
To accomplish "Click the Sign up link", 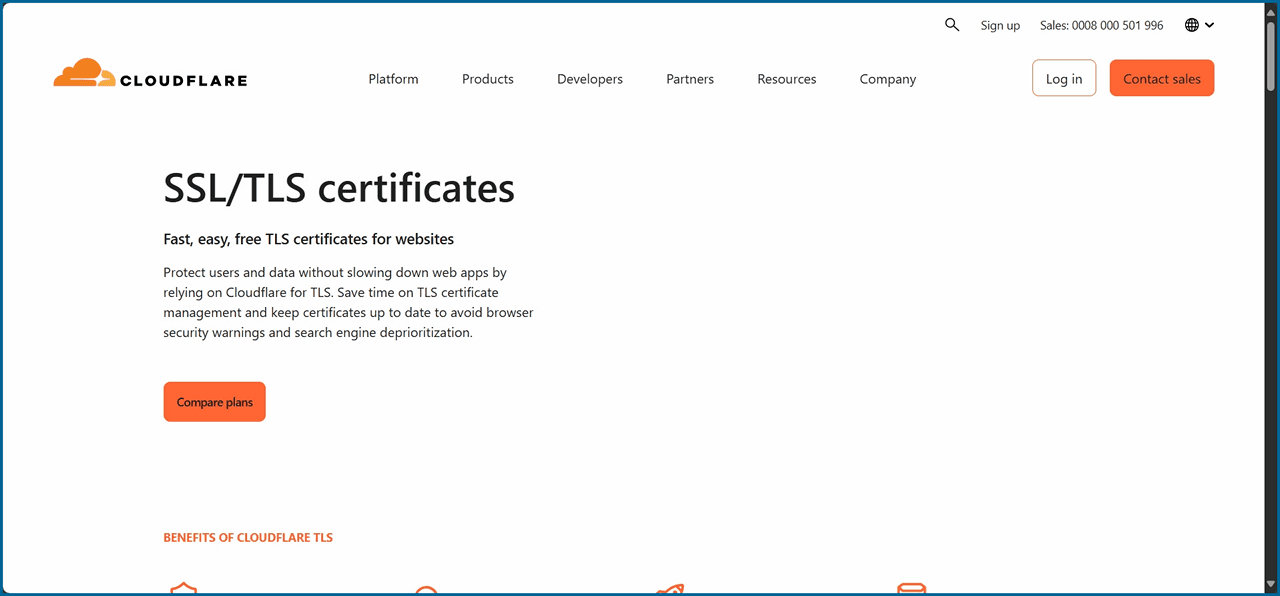I will (x=1000, y=25).
